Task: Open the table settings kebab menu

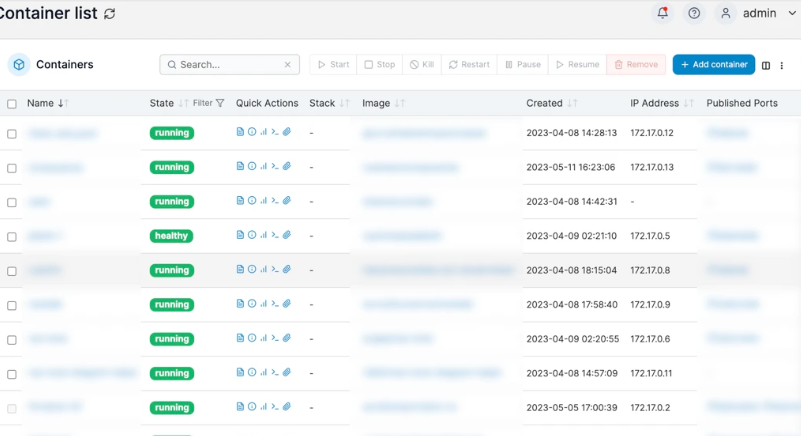Action: pos(782,65)
